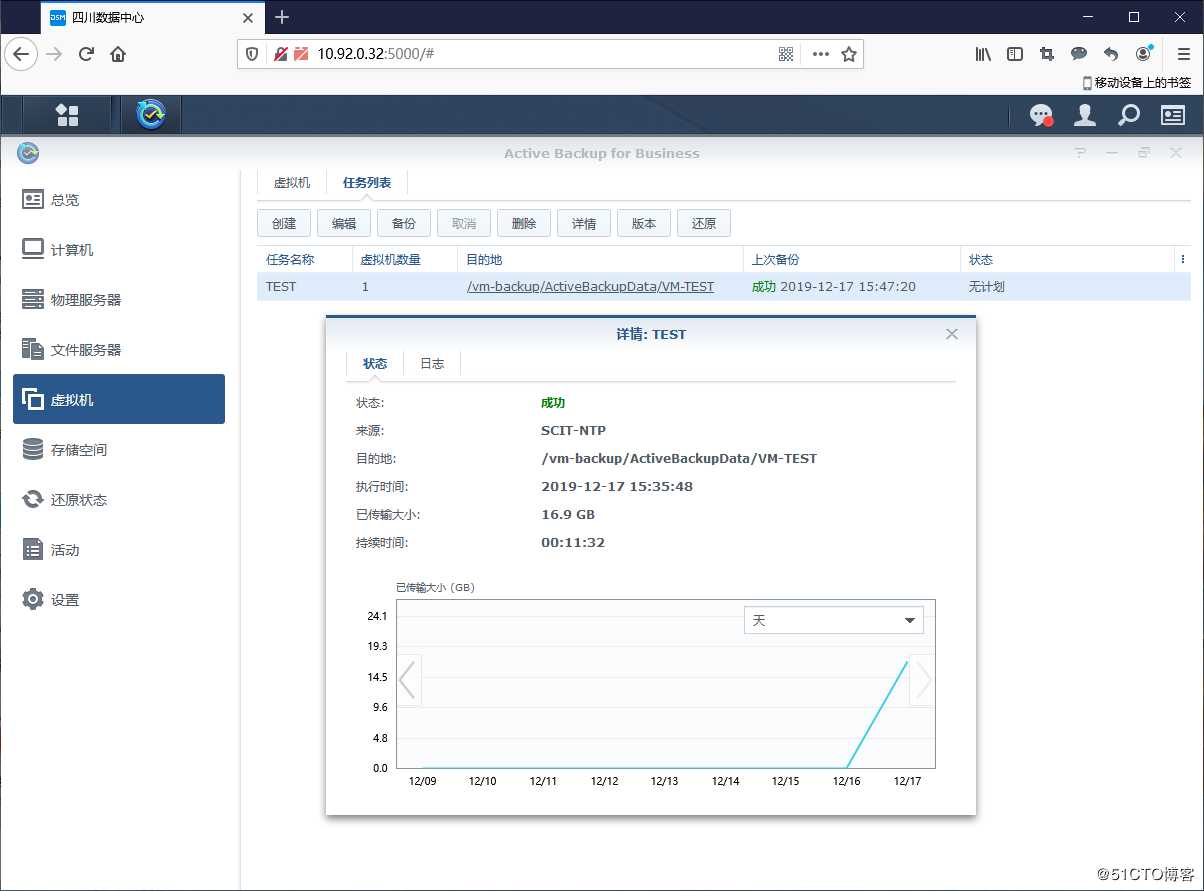Screen dimensions: 1204x891
Task: Open 移动设备上的书签 bookmarks folder
Action: click(1137, 83)
